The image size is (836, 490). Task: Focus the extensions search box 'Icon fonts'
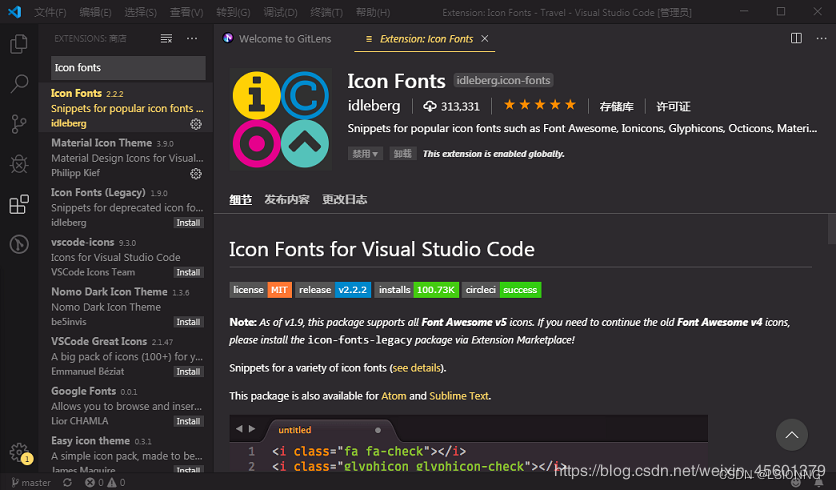pyautogui.click(x=128, y=68)
